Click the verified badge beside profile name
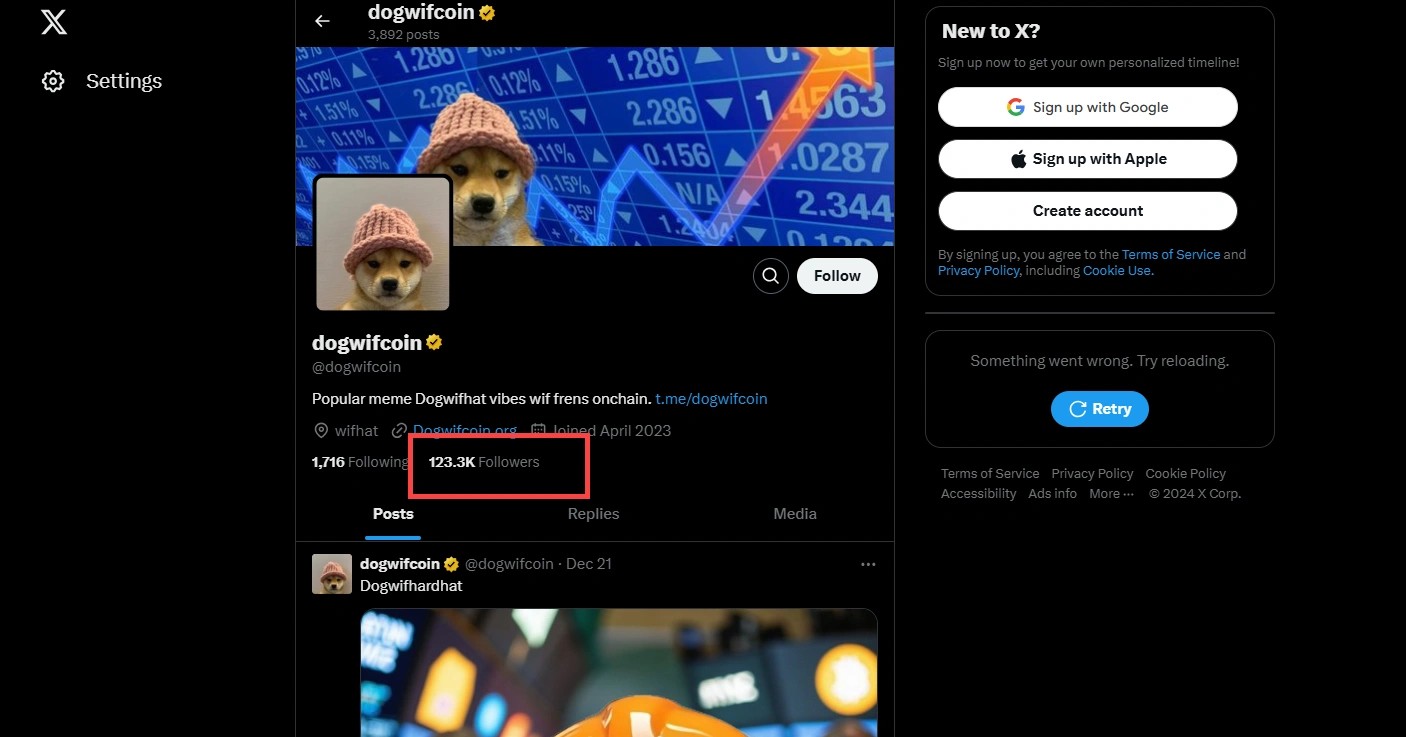Viewport: 1406px width, 737px height. pyautogui.click(x=434, y=343)
